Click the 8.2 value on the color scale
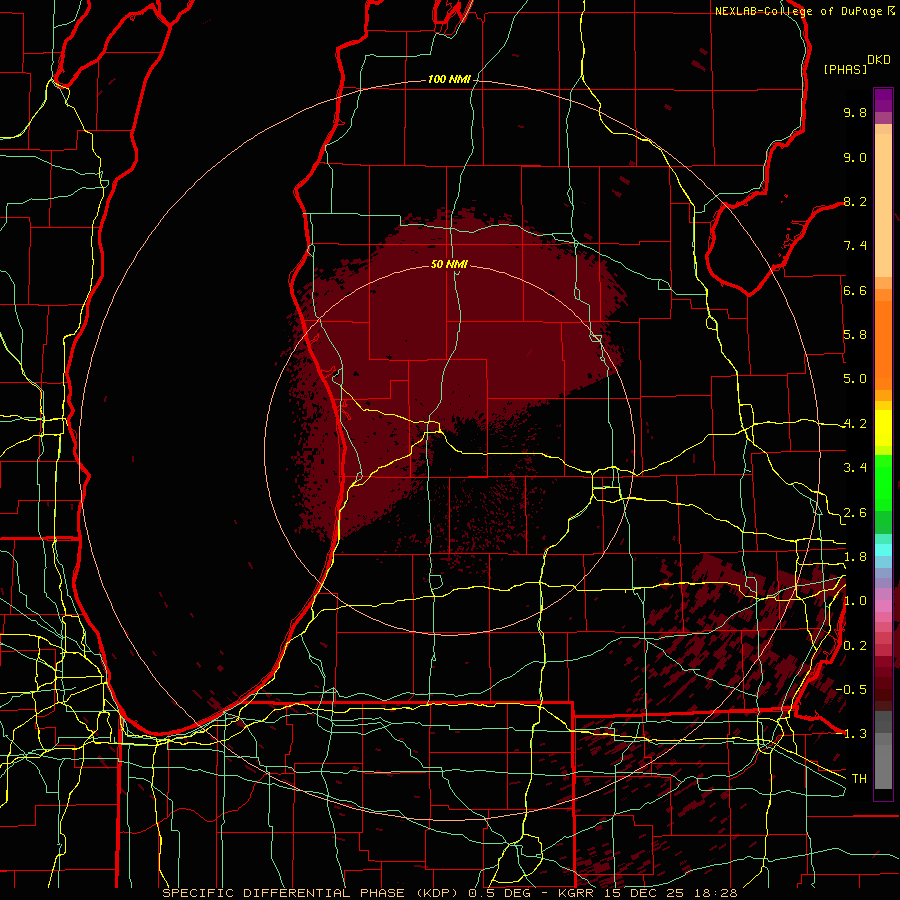The height and width of the screenshot is (900, 900). click(x=855, y=201)
